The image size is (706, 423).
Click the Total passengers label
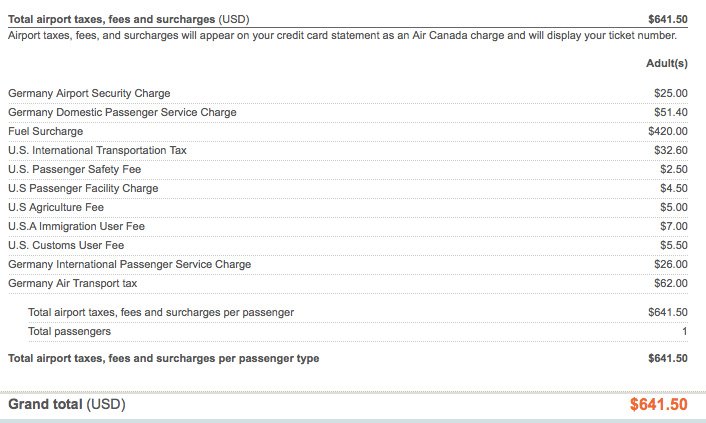coord(69,331)
